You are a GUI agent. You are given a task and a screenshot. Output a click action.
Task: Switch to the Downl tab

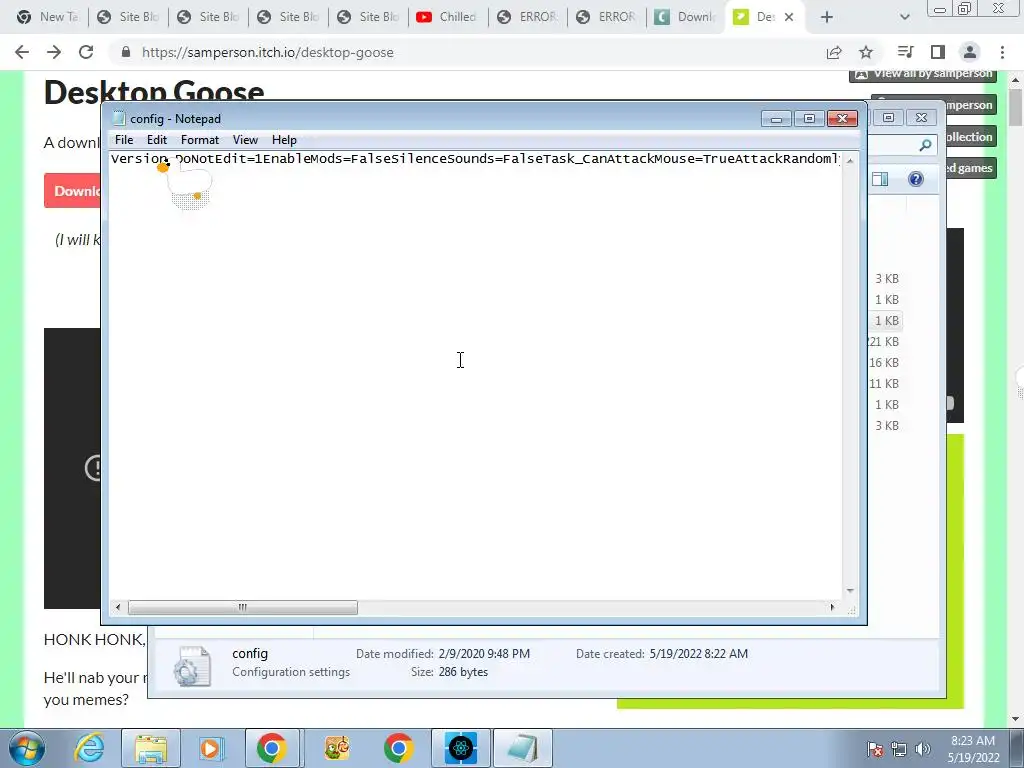686,17
